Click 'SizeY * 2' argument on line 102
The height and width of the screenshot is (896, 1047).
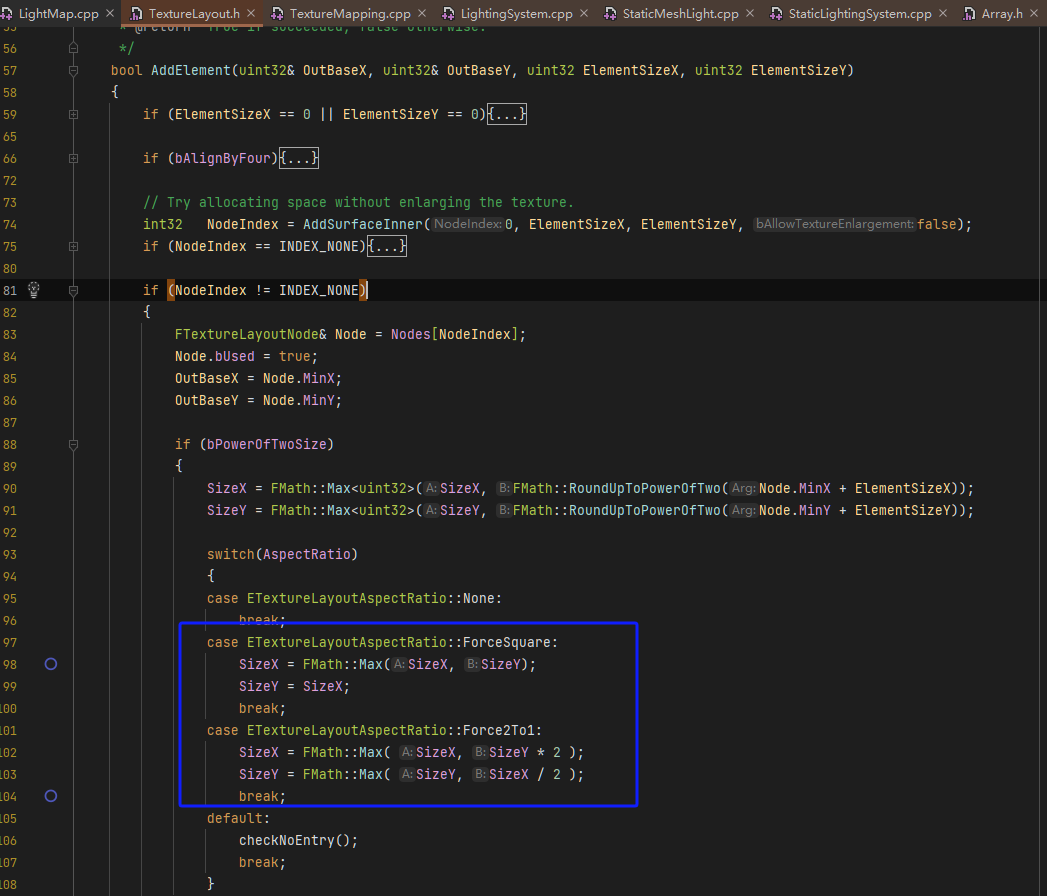point(525,752)
